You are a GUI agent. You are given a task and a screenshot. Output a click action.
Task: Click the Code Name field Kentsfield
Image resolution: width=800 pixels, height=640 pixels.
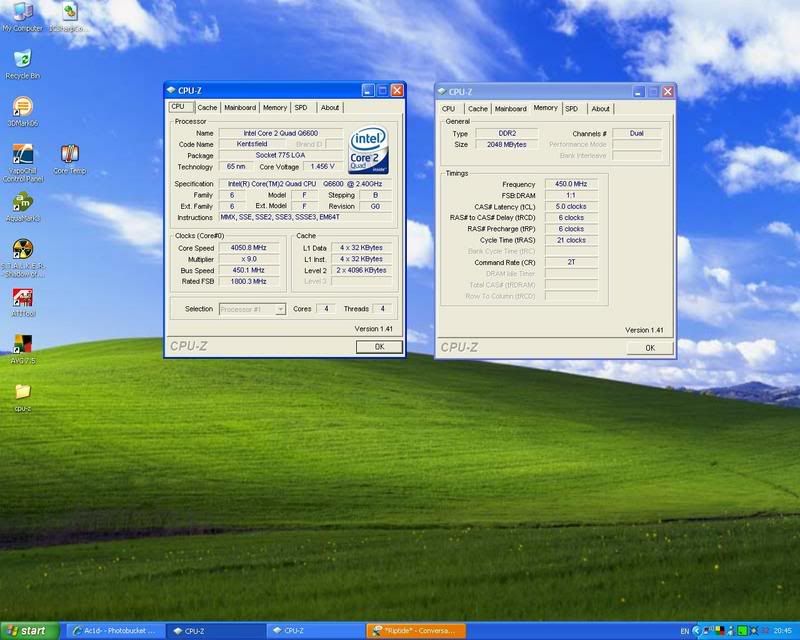[x=252, y=144]
